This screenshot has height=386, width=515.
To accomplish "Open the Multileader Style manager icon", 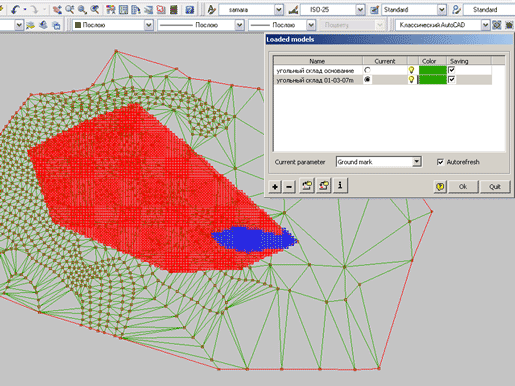I will tap(456, 10).
